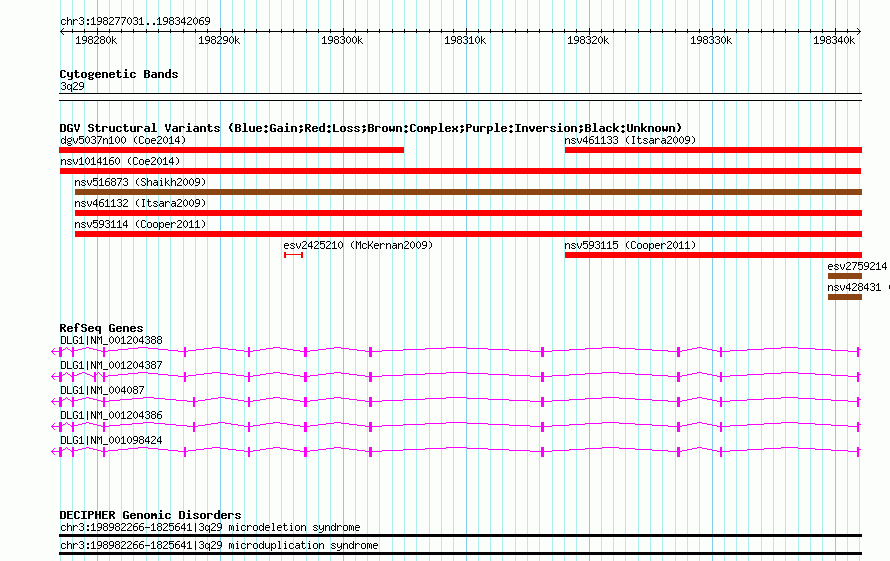Image resolution: width=890 pixels, height=561 pixels.
Task: Click the 198330k ruler tick label
Action: pos(711,40)
